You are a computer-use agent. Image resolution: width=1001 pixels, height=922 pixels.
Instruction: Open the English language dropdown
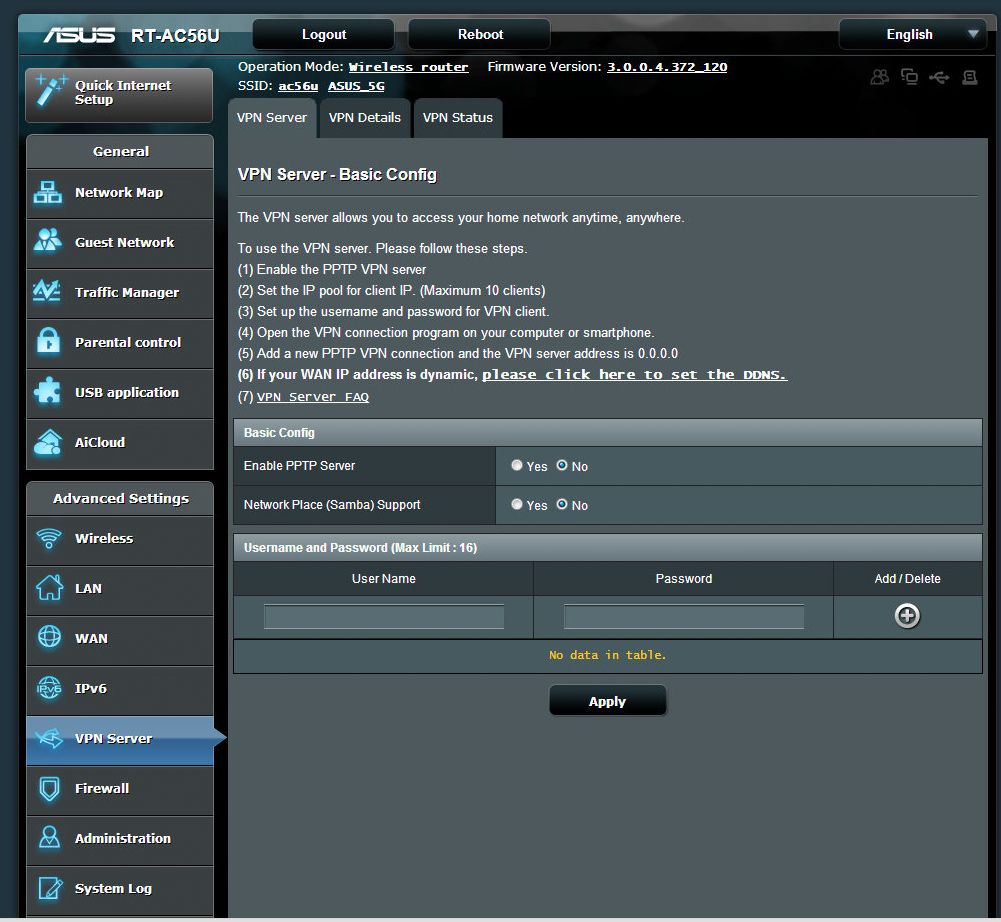[913, 34]
